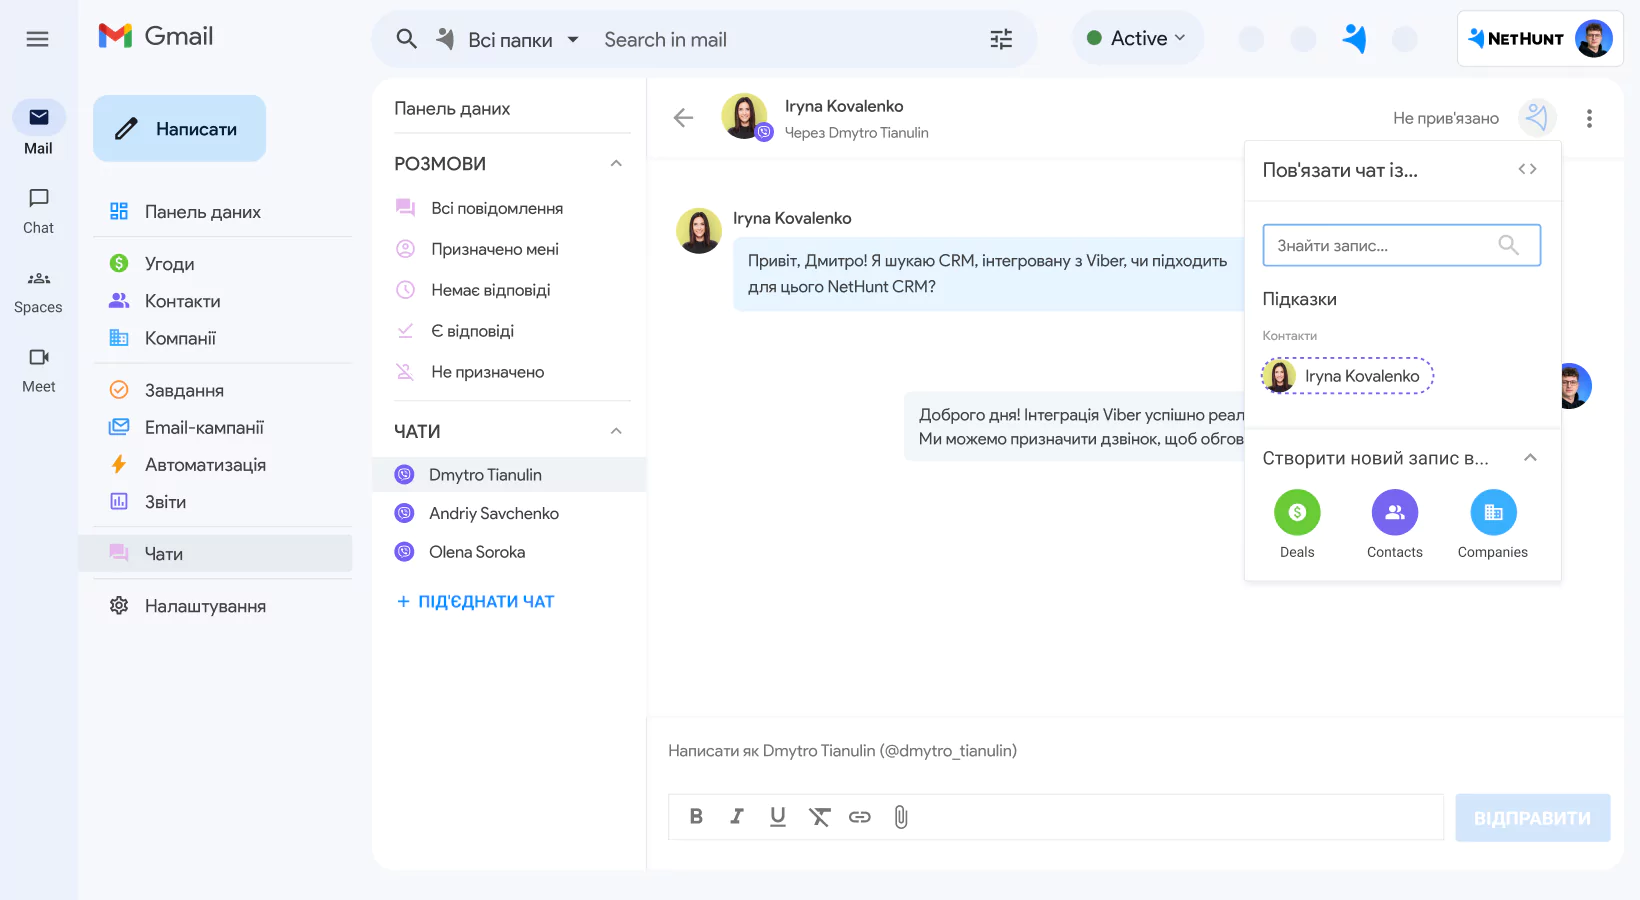Click Iryna Kovalenko header avatar

[745, 117]
